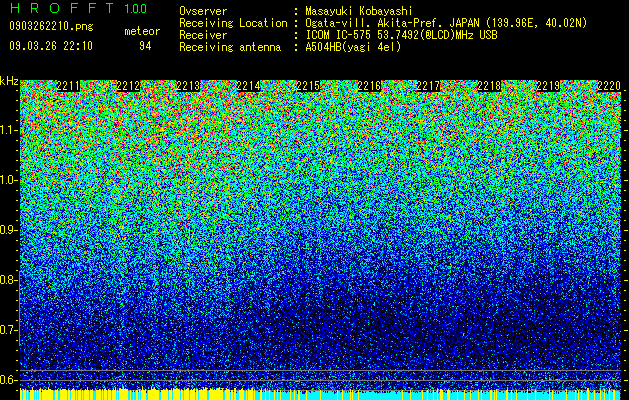The width and height of the screenshot is (629, 400).
Task: Click the observer name Masayuki Kobayashi
Action: coord(359,11)
